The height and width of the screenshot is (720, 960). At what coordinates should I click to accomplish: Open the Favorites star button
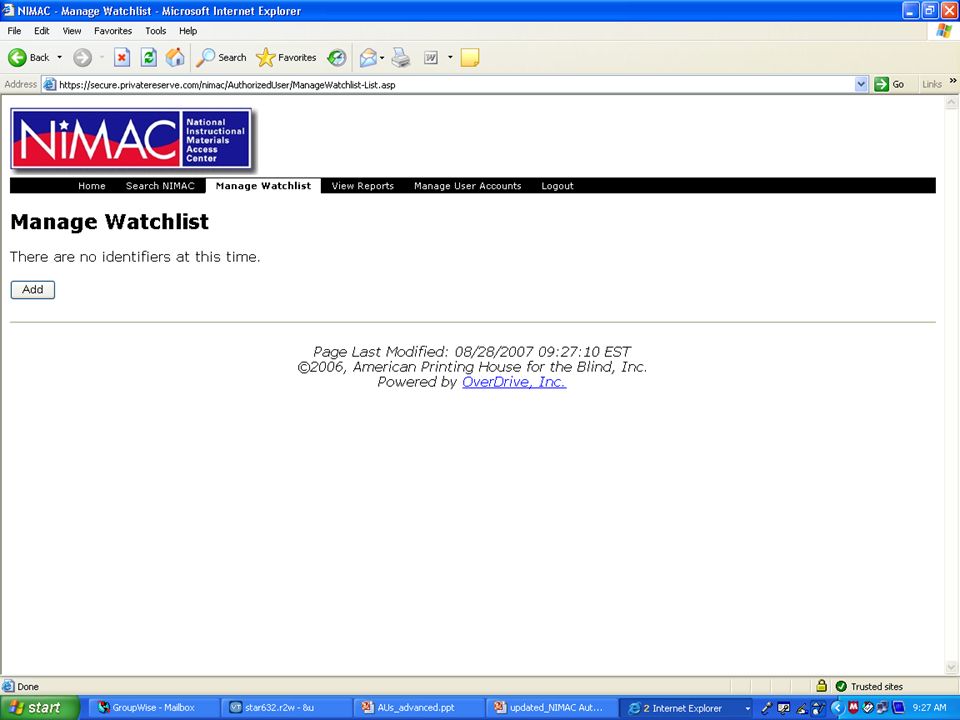point(286,58)
